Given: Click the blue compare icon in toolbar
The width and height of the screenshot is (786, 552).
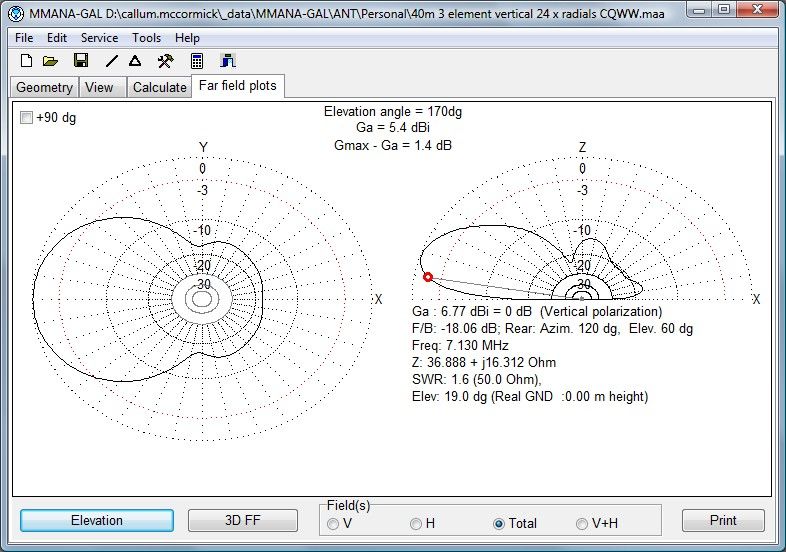Looking at the screenshot, I should tap(228, 61).
